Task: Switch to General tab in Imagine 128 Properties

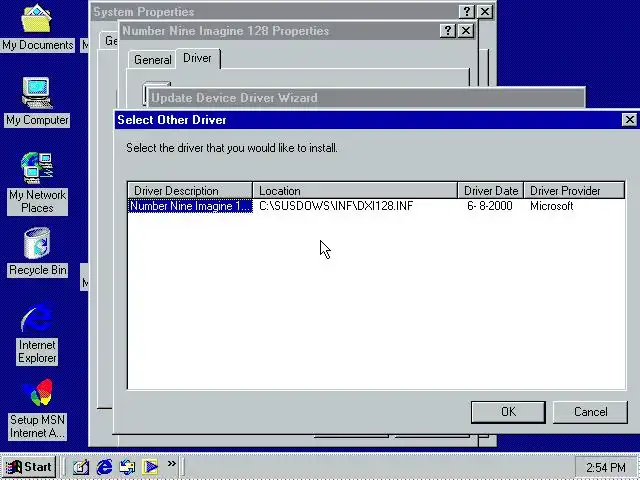Action: click(x=152, y=60)
